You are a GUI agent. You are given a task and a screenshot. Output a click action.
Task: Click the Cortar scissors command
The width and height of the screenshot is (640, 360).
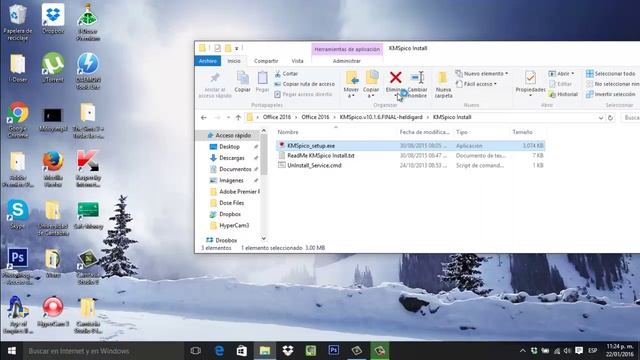click(x=286, y=74)
